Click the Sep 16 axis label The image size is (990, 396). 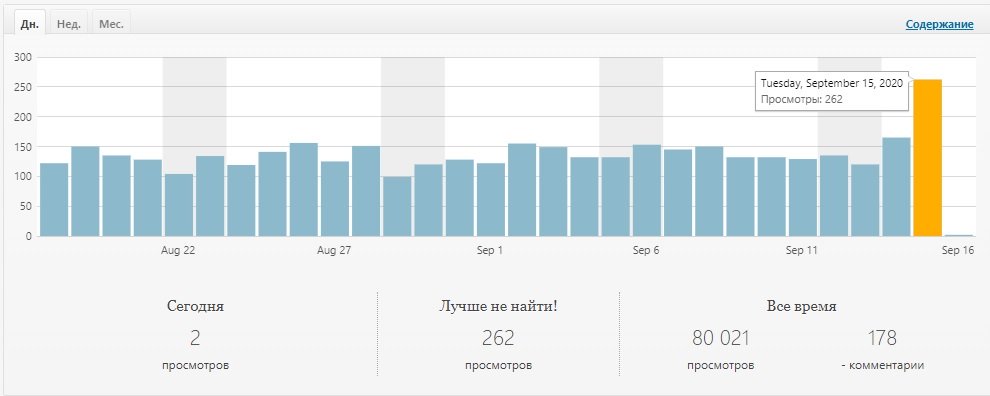coord(958,251)
